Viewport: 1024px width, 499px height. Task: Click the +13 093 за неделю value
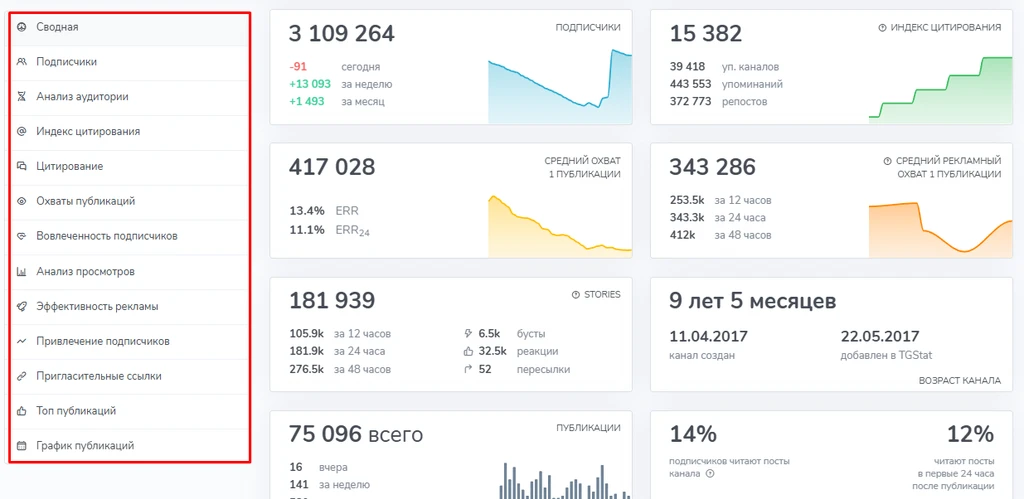pos(310,84)
